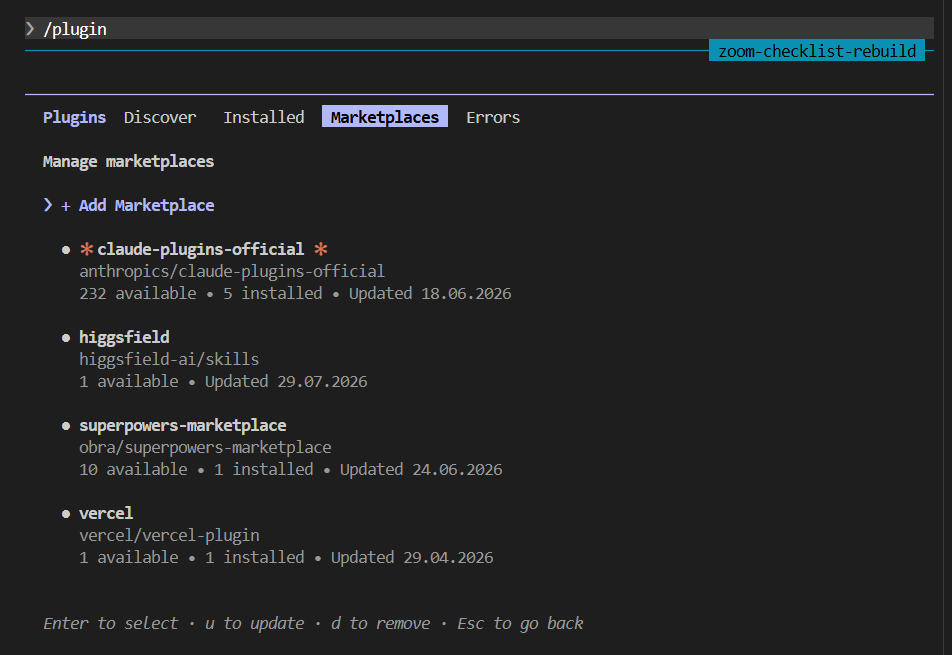The height and width of the screenshot is (655, 952).
Task: Click the 'Enter to select' hint
Action: click(110, 623)
